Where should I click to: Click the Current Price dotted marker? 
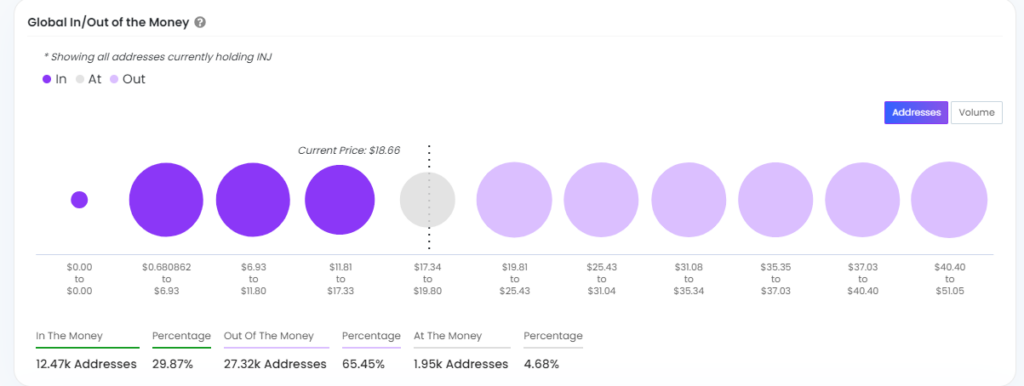click(429, 197)
